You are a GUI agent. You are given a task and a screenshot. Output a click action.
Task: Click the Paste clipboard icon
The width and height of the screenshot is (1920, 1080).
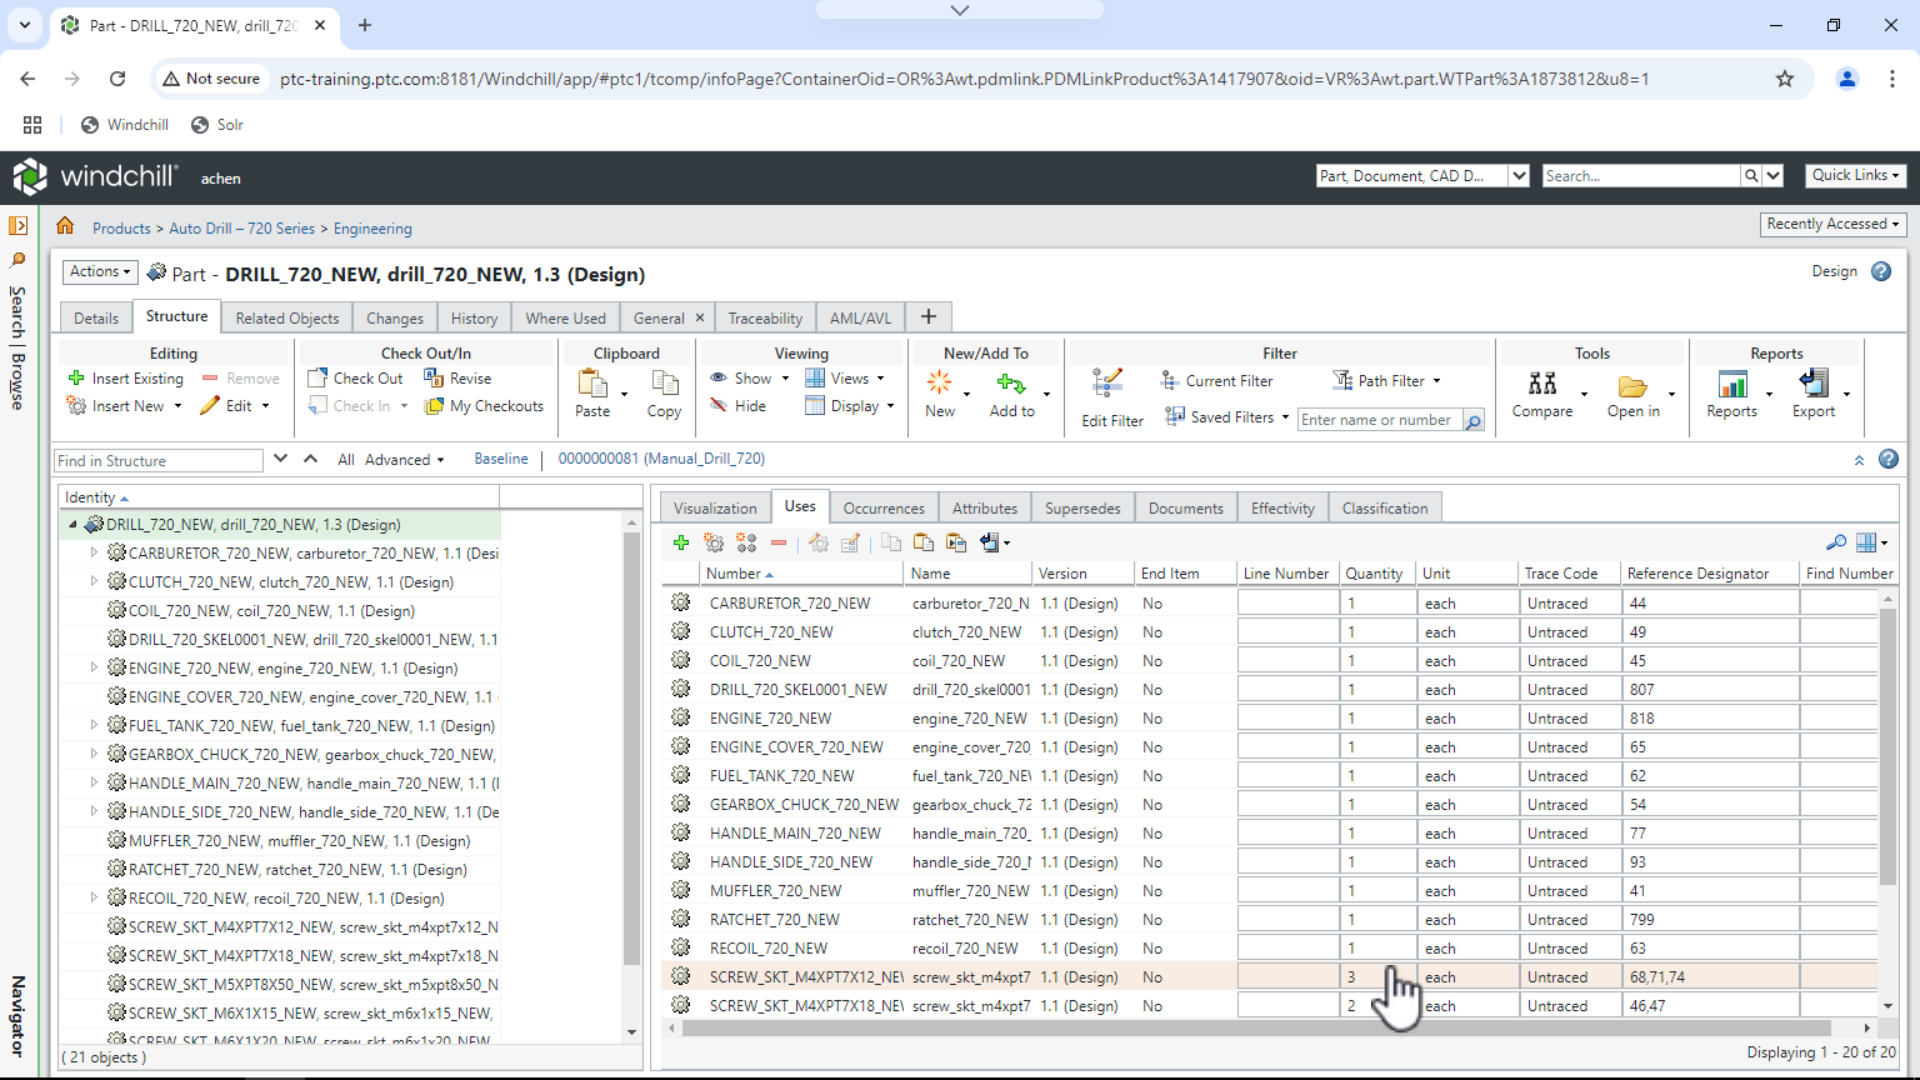point(592,384)
